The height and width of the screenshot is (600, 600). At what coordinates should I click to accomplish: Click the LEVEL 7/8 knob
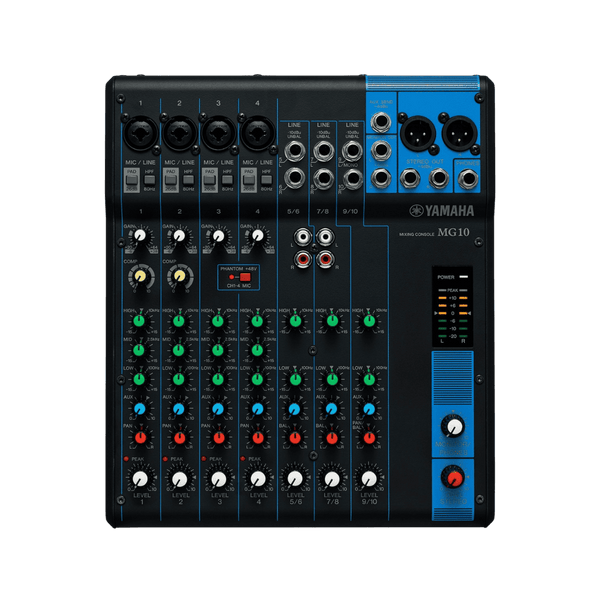332,479
